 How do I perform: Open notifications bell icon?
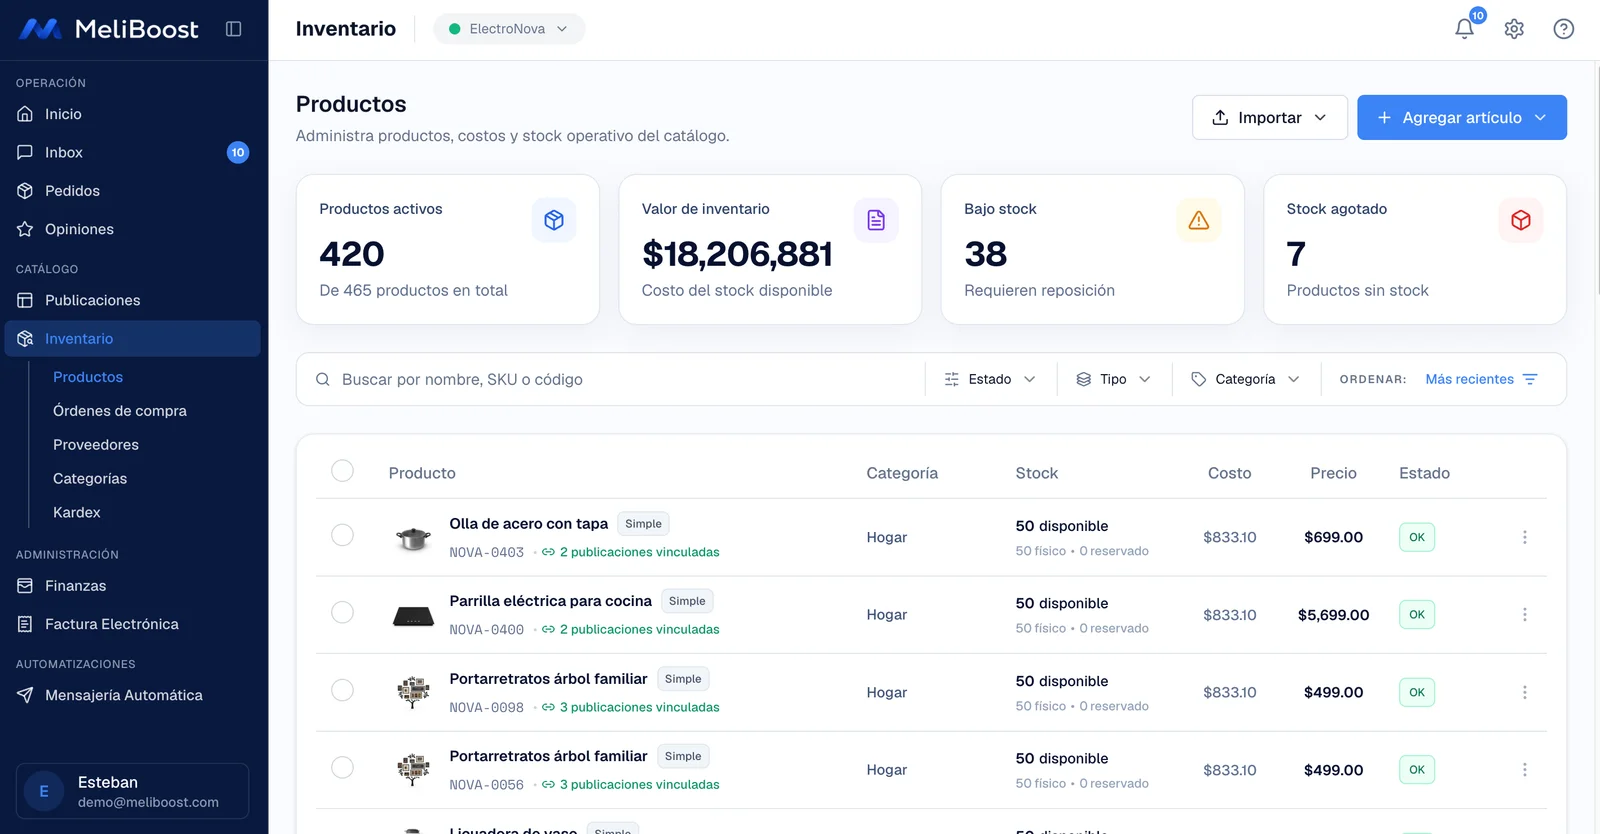1464,29
